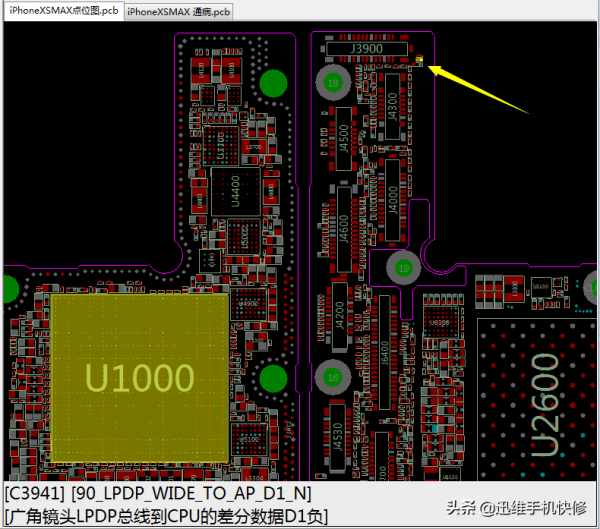Select the U1000 CPU chip
This screenshot has width=600, height=529.
(138, 378)
